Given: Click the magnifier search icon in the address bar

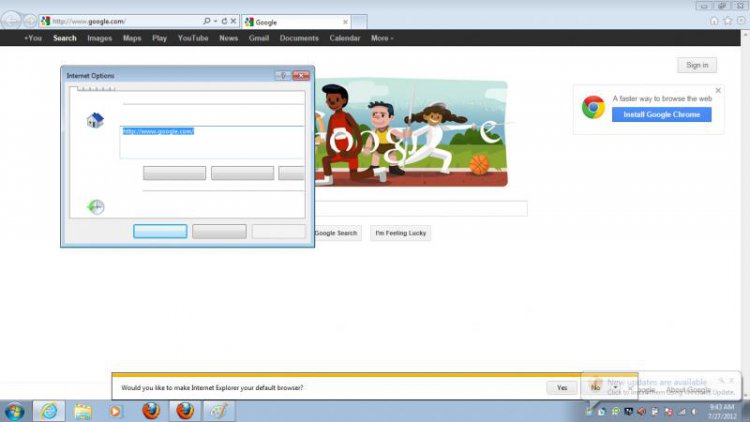Looking at the screenshot, I should point(206,21).
